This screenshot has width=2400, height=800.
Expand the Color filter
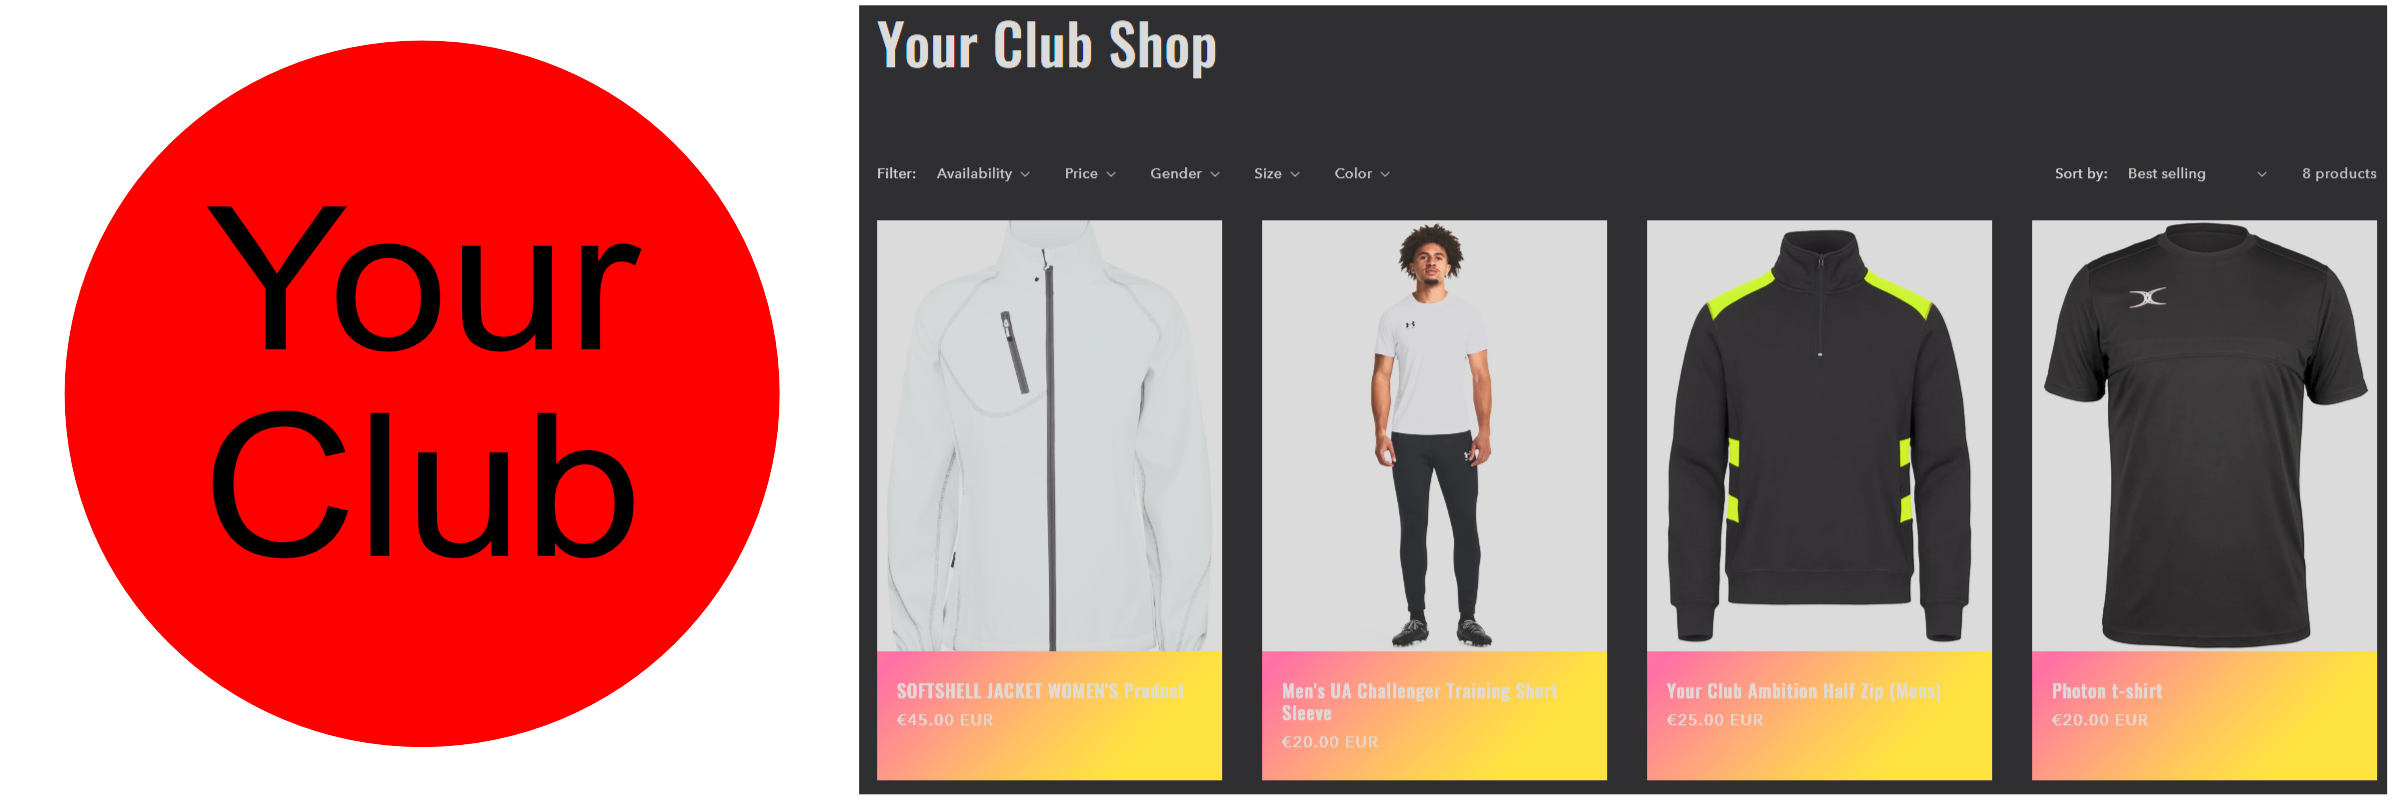tap(1362, 173)
